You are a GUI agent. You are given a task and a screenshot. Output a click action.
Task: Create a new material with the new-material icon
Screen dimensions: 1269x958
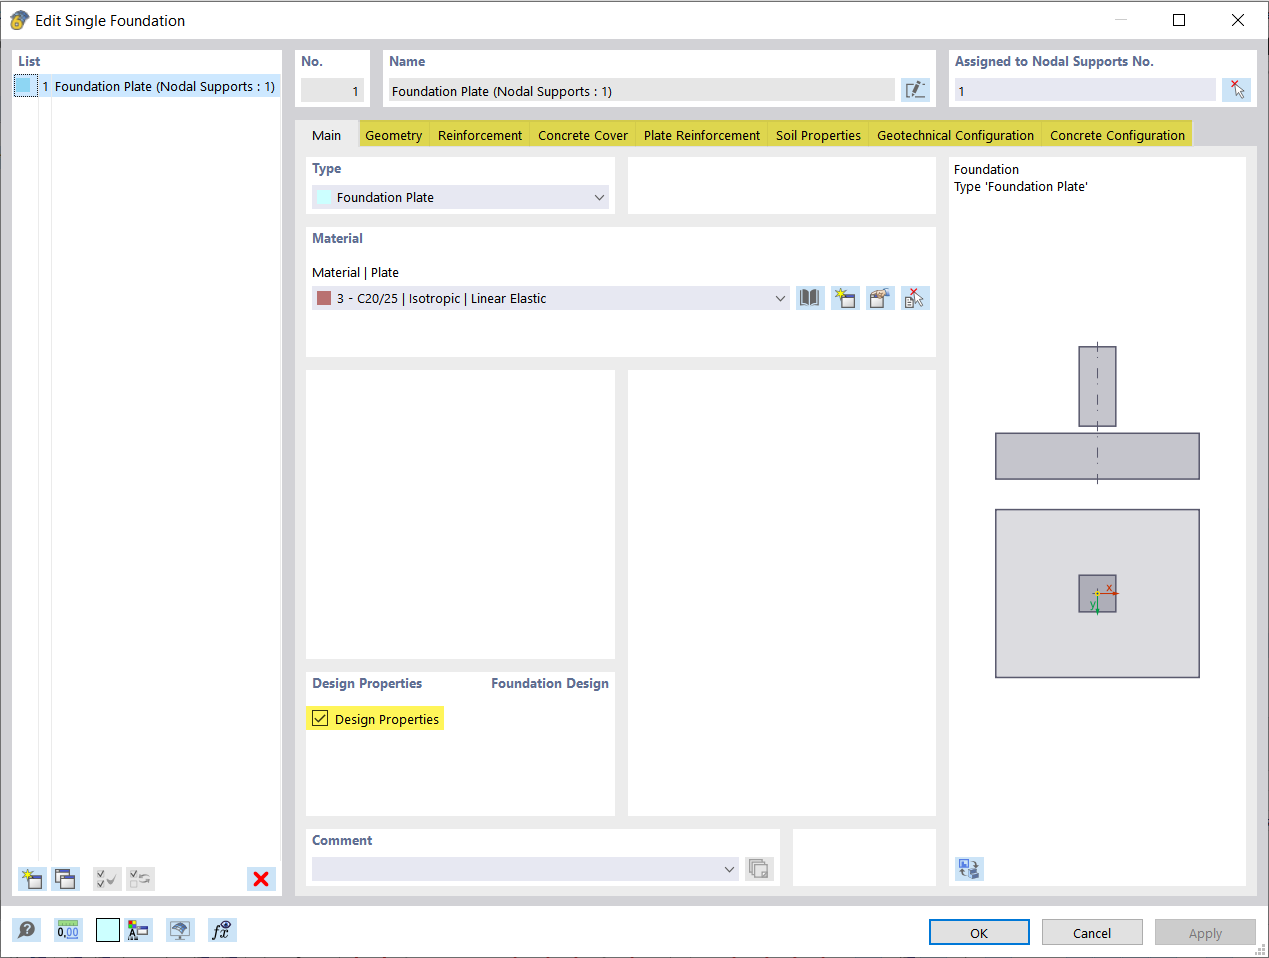pos(845,297)
